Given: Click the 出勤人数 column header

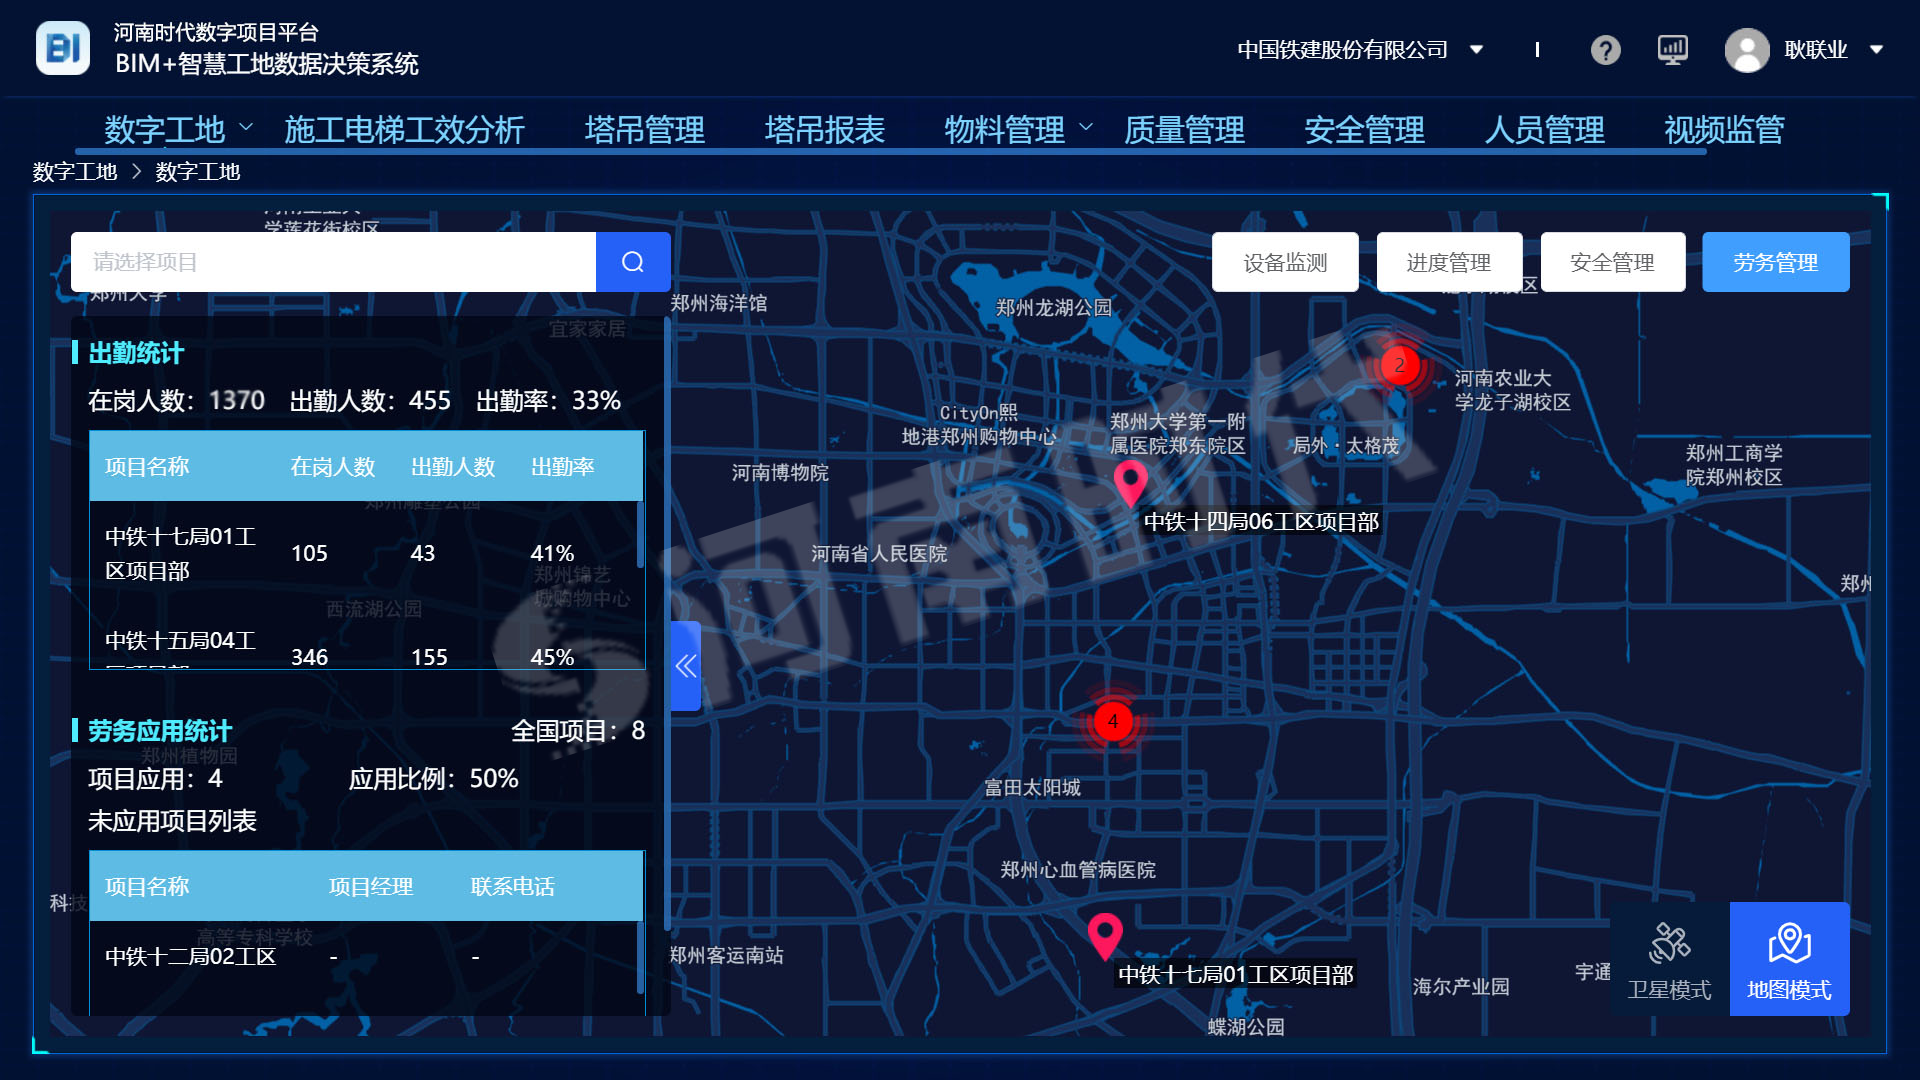Looking at the screenshot, I should click(453, 467).
